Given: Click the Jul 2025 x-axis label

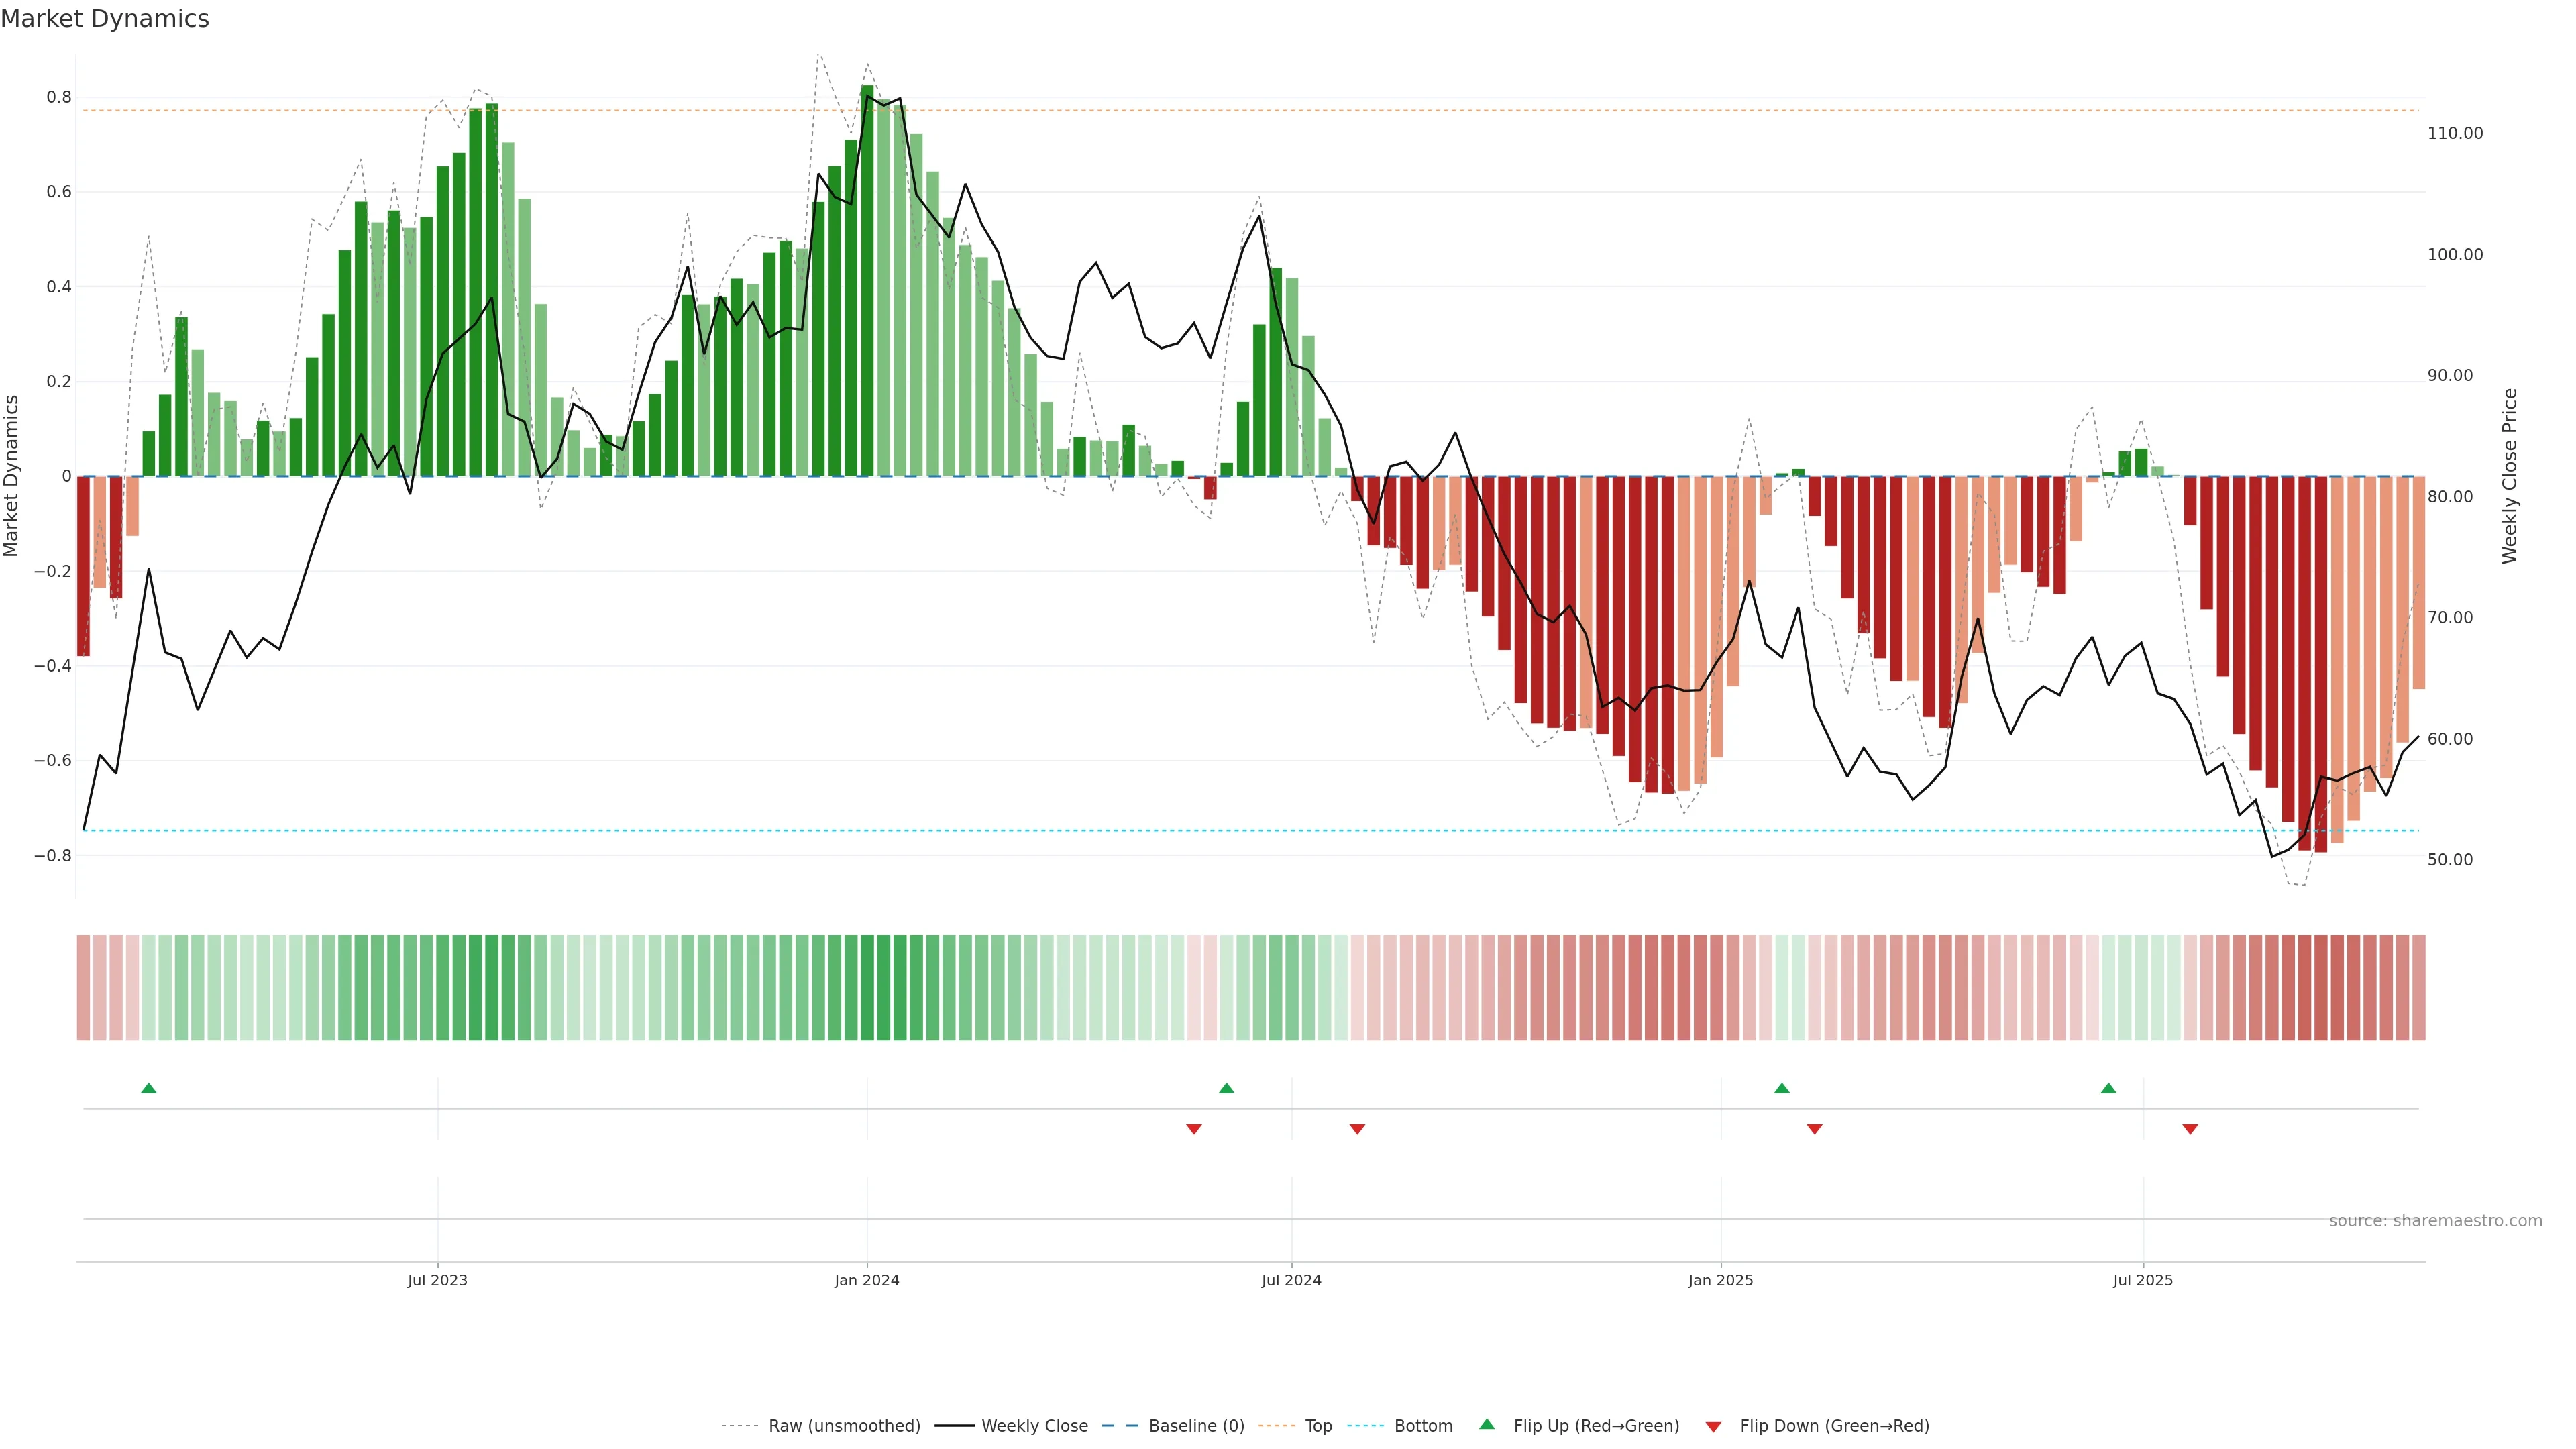Looking at the screenshot, I should [2143, 1280].
